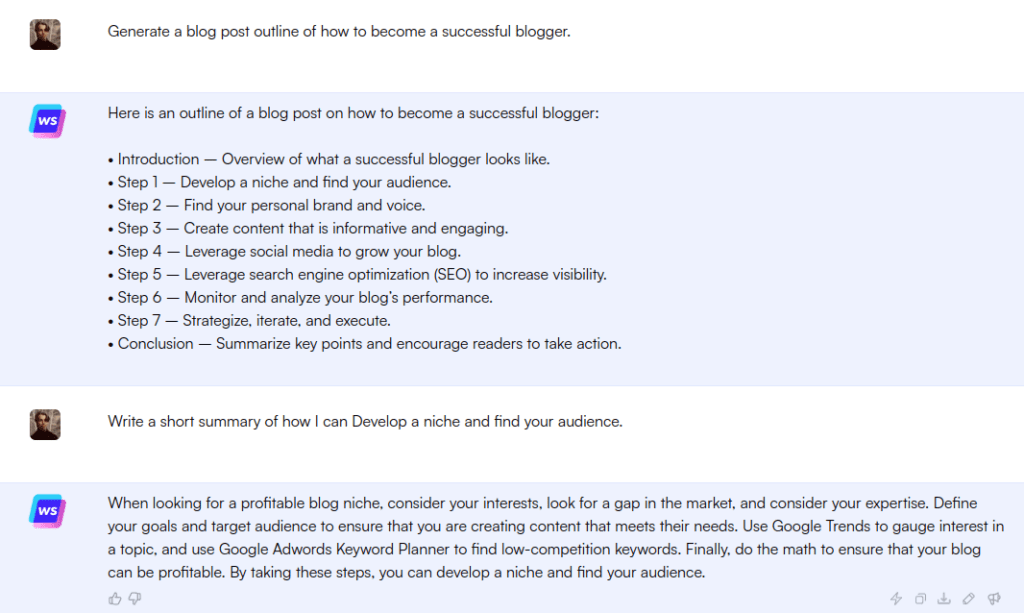1024x613 pixels.
Task: Edit the response using the pencil icon
Action: point(968,598)
